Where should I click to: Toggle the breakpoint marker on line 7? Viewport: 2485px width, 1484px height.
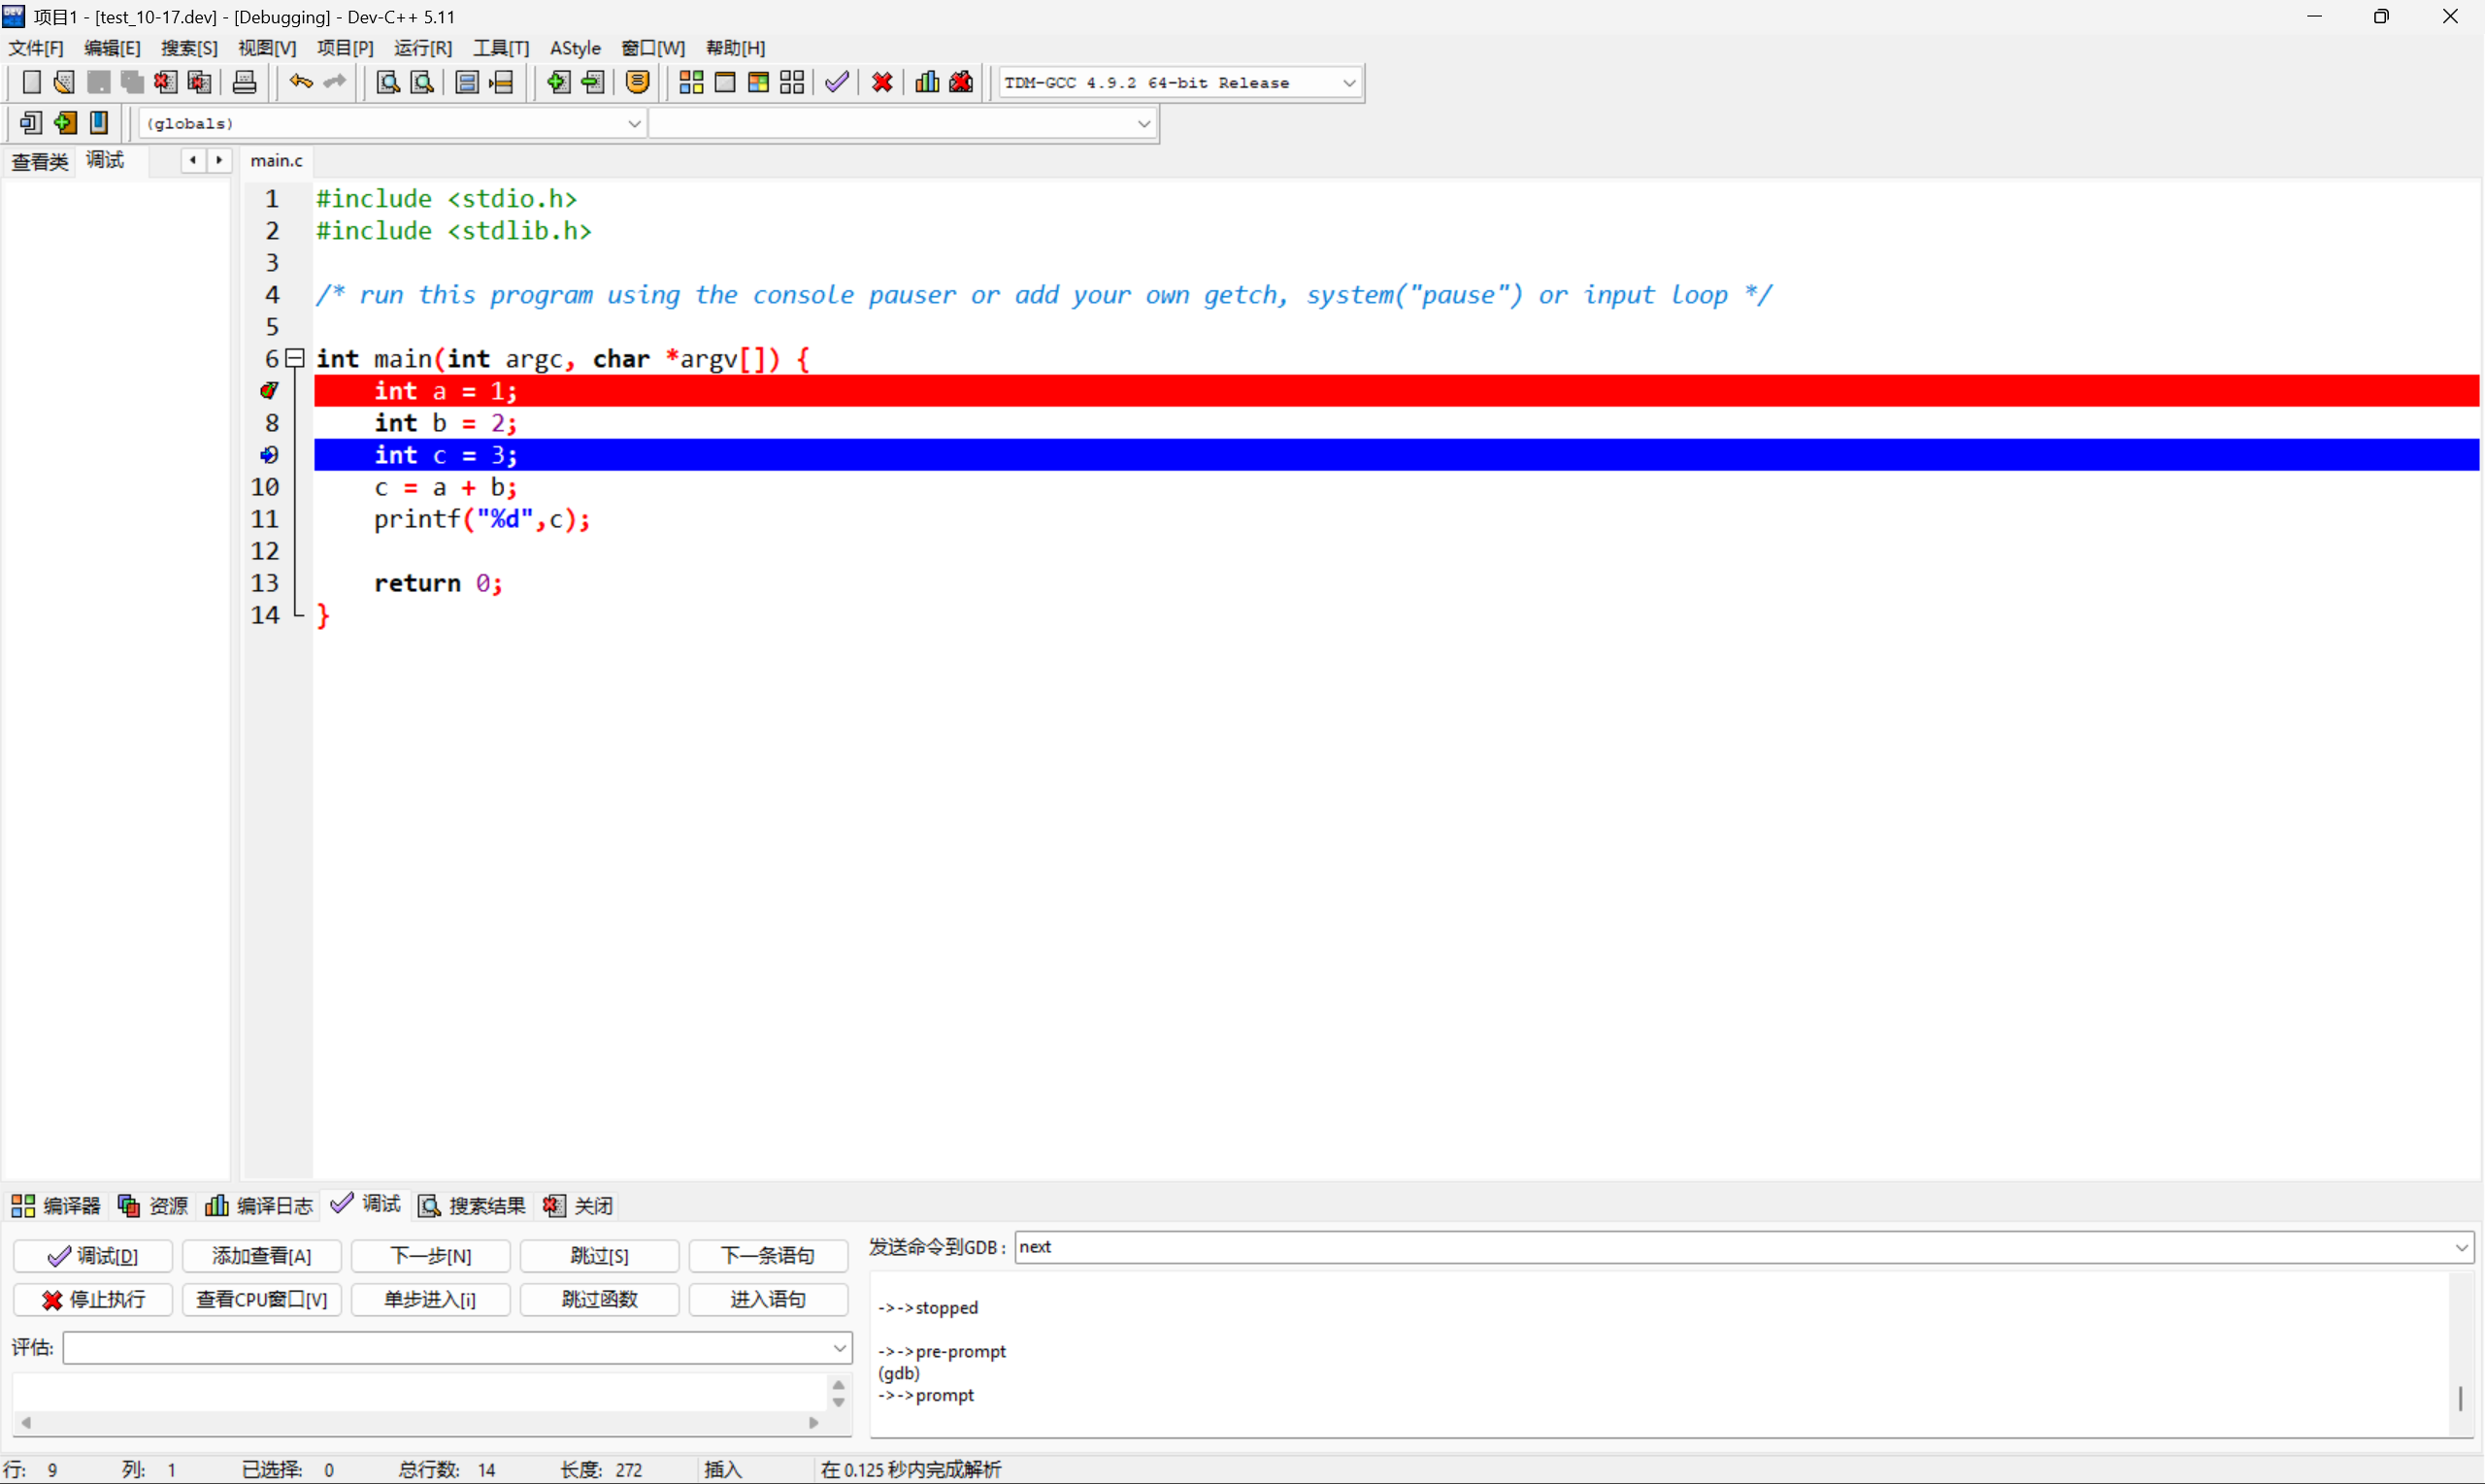[269, 391]
